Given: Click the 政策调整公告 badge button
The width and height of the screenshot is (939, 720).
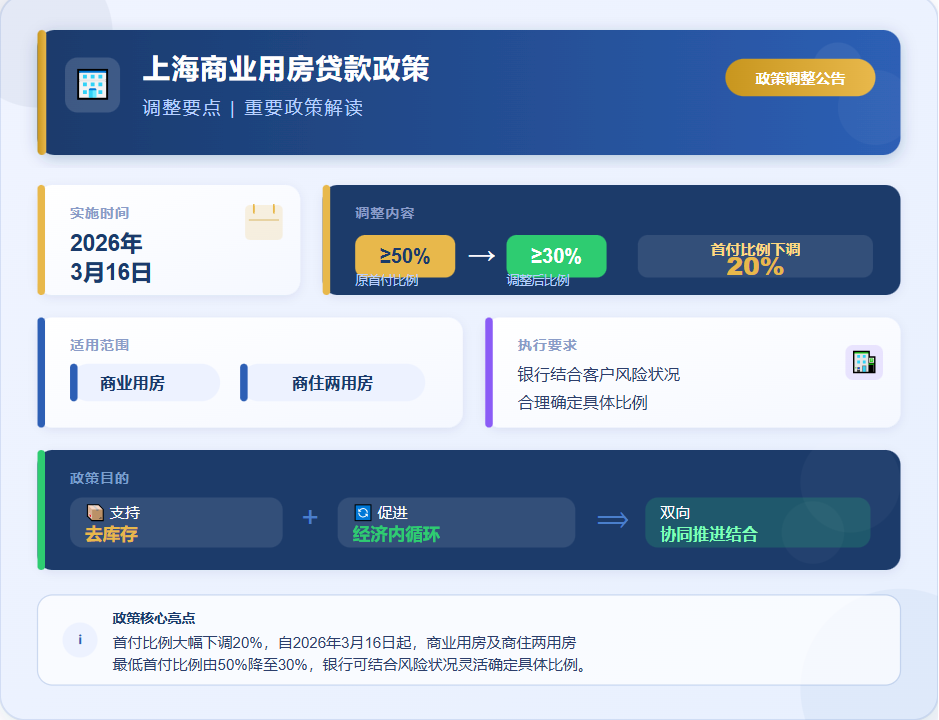Looking at the screenshot, I should pyautogui.click(x=800, y=78).
